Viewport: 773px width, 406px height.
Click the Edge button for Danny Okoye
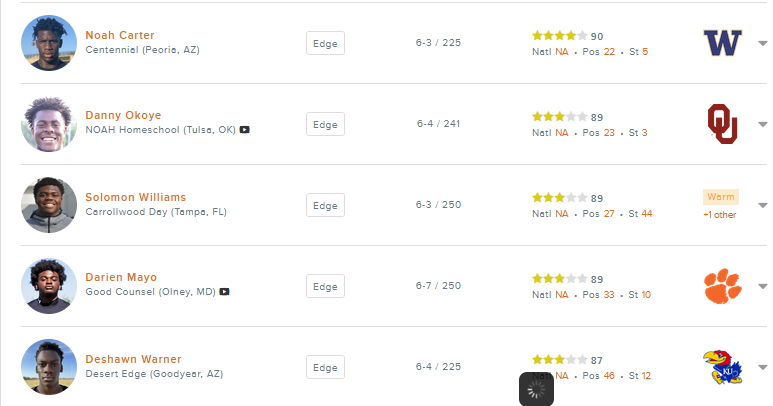(x=325, y=124)
